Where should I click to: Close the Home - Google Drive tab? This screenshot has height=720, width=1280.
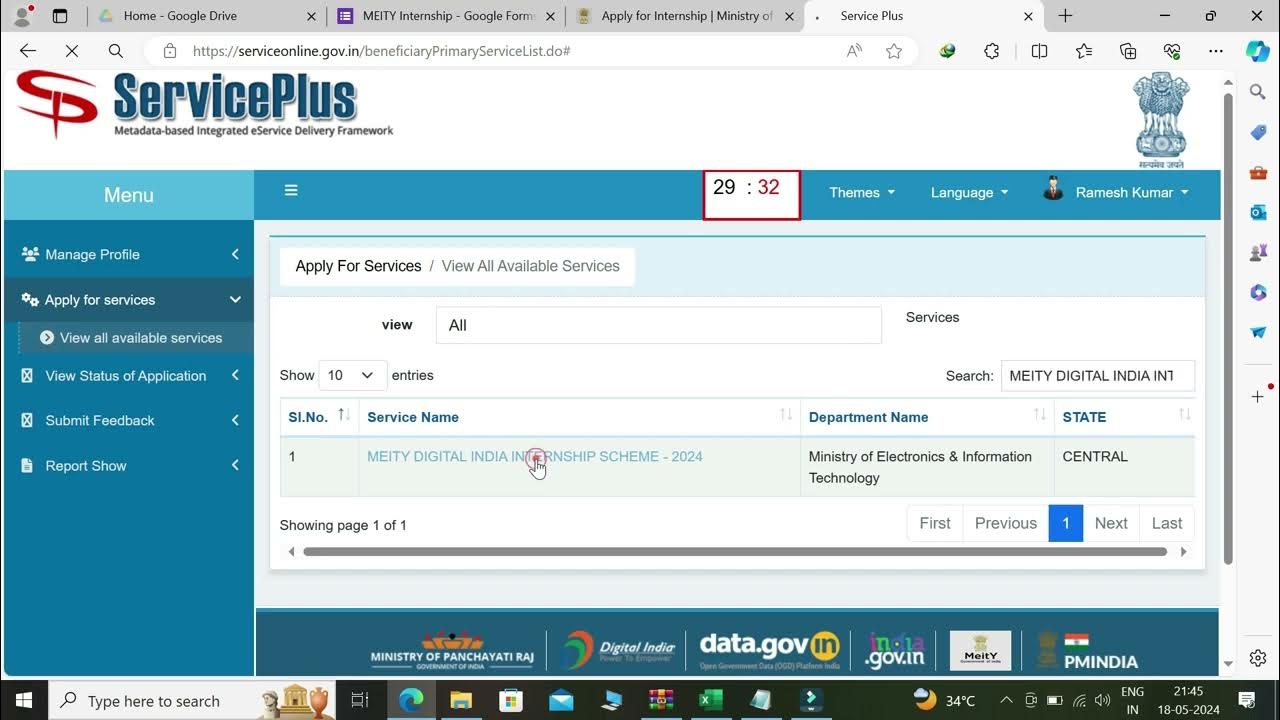point(310,16)
